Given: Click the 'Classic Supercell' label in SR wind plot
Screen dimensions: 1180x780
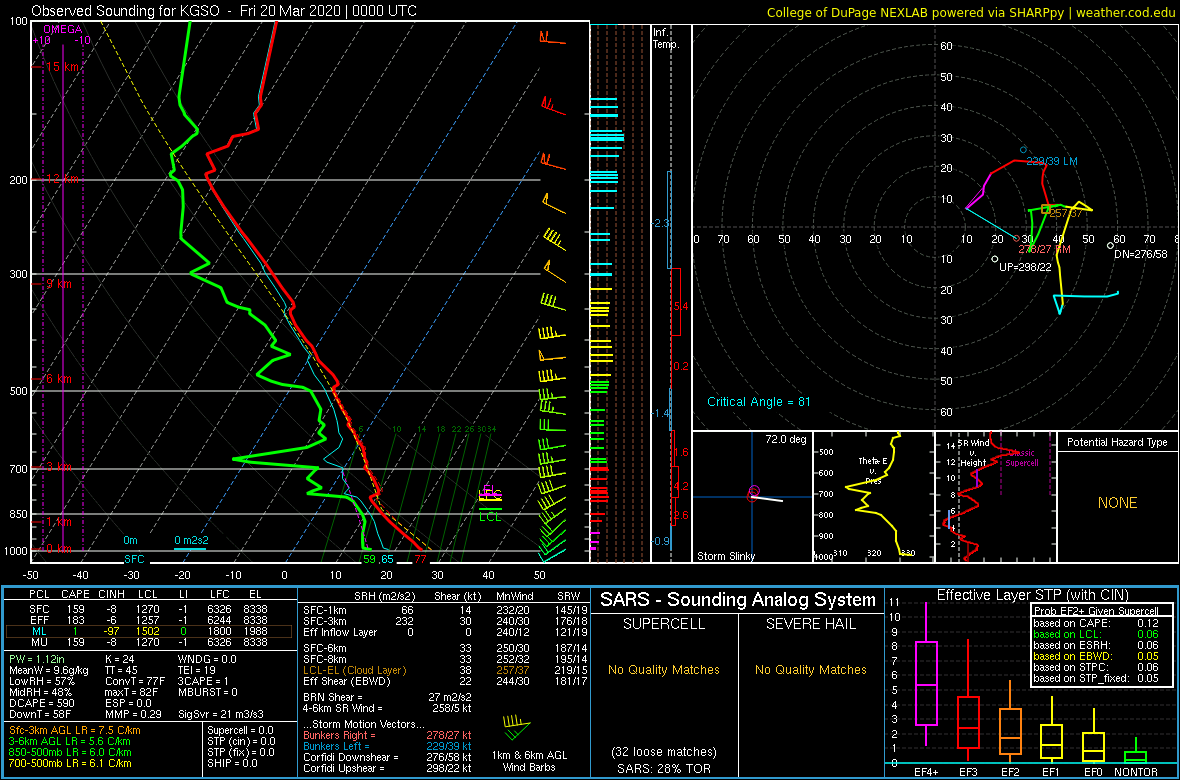Looking at the screenshot, I should pos(1023,458).
